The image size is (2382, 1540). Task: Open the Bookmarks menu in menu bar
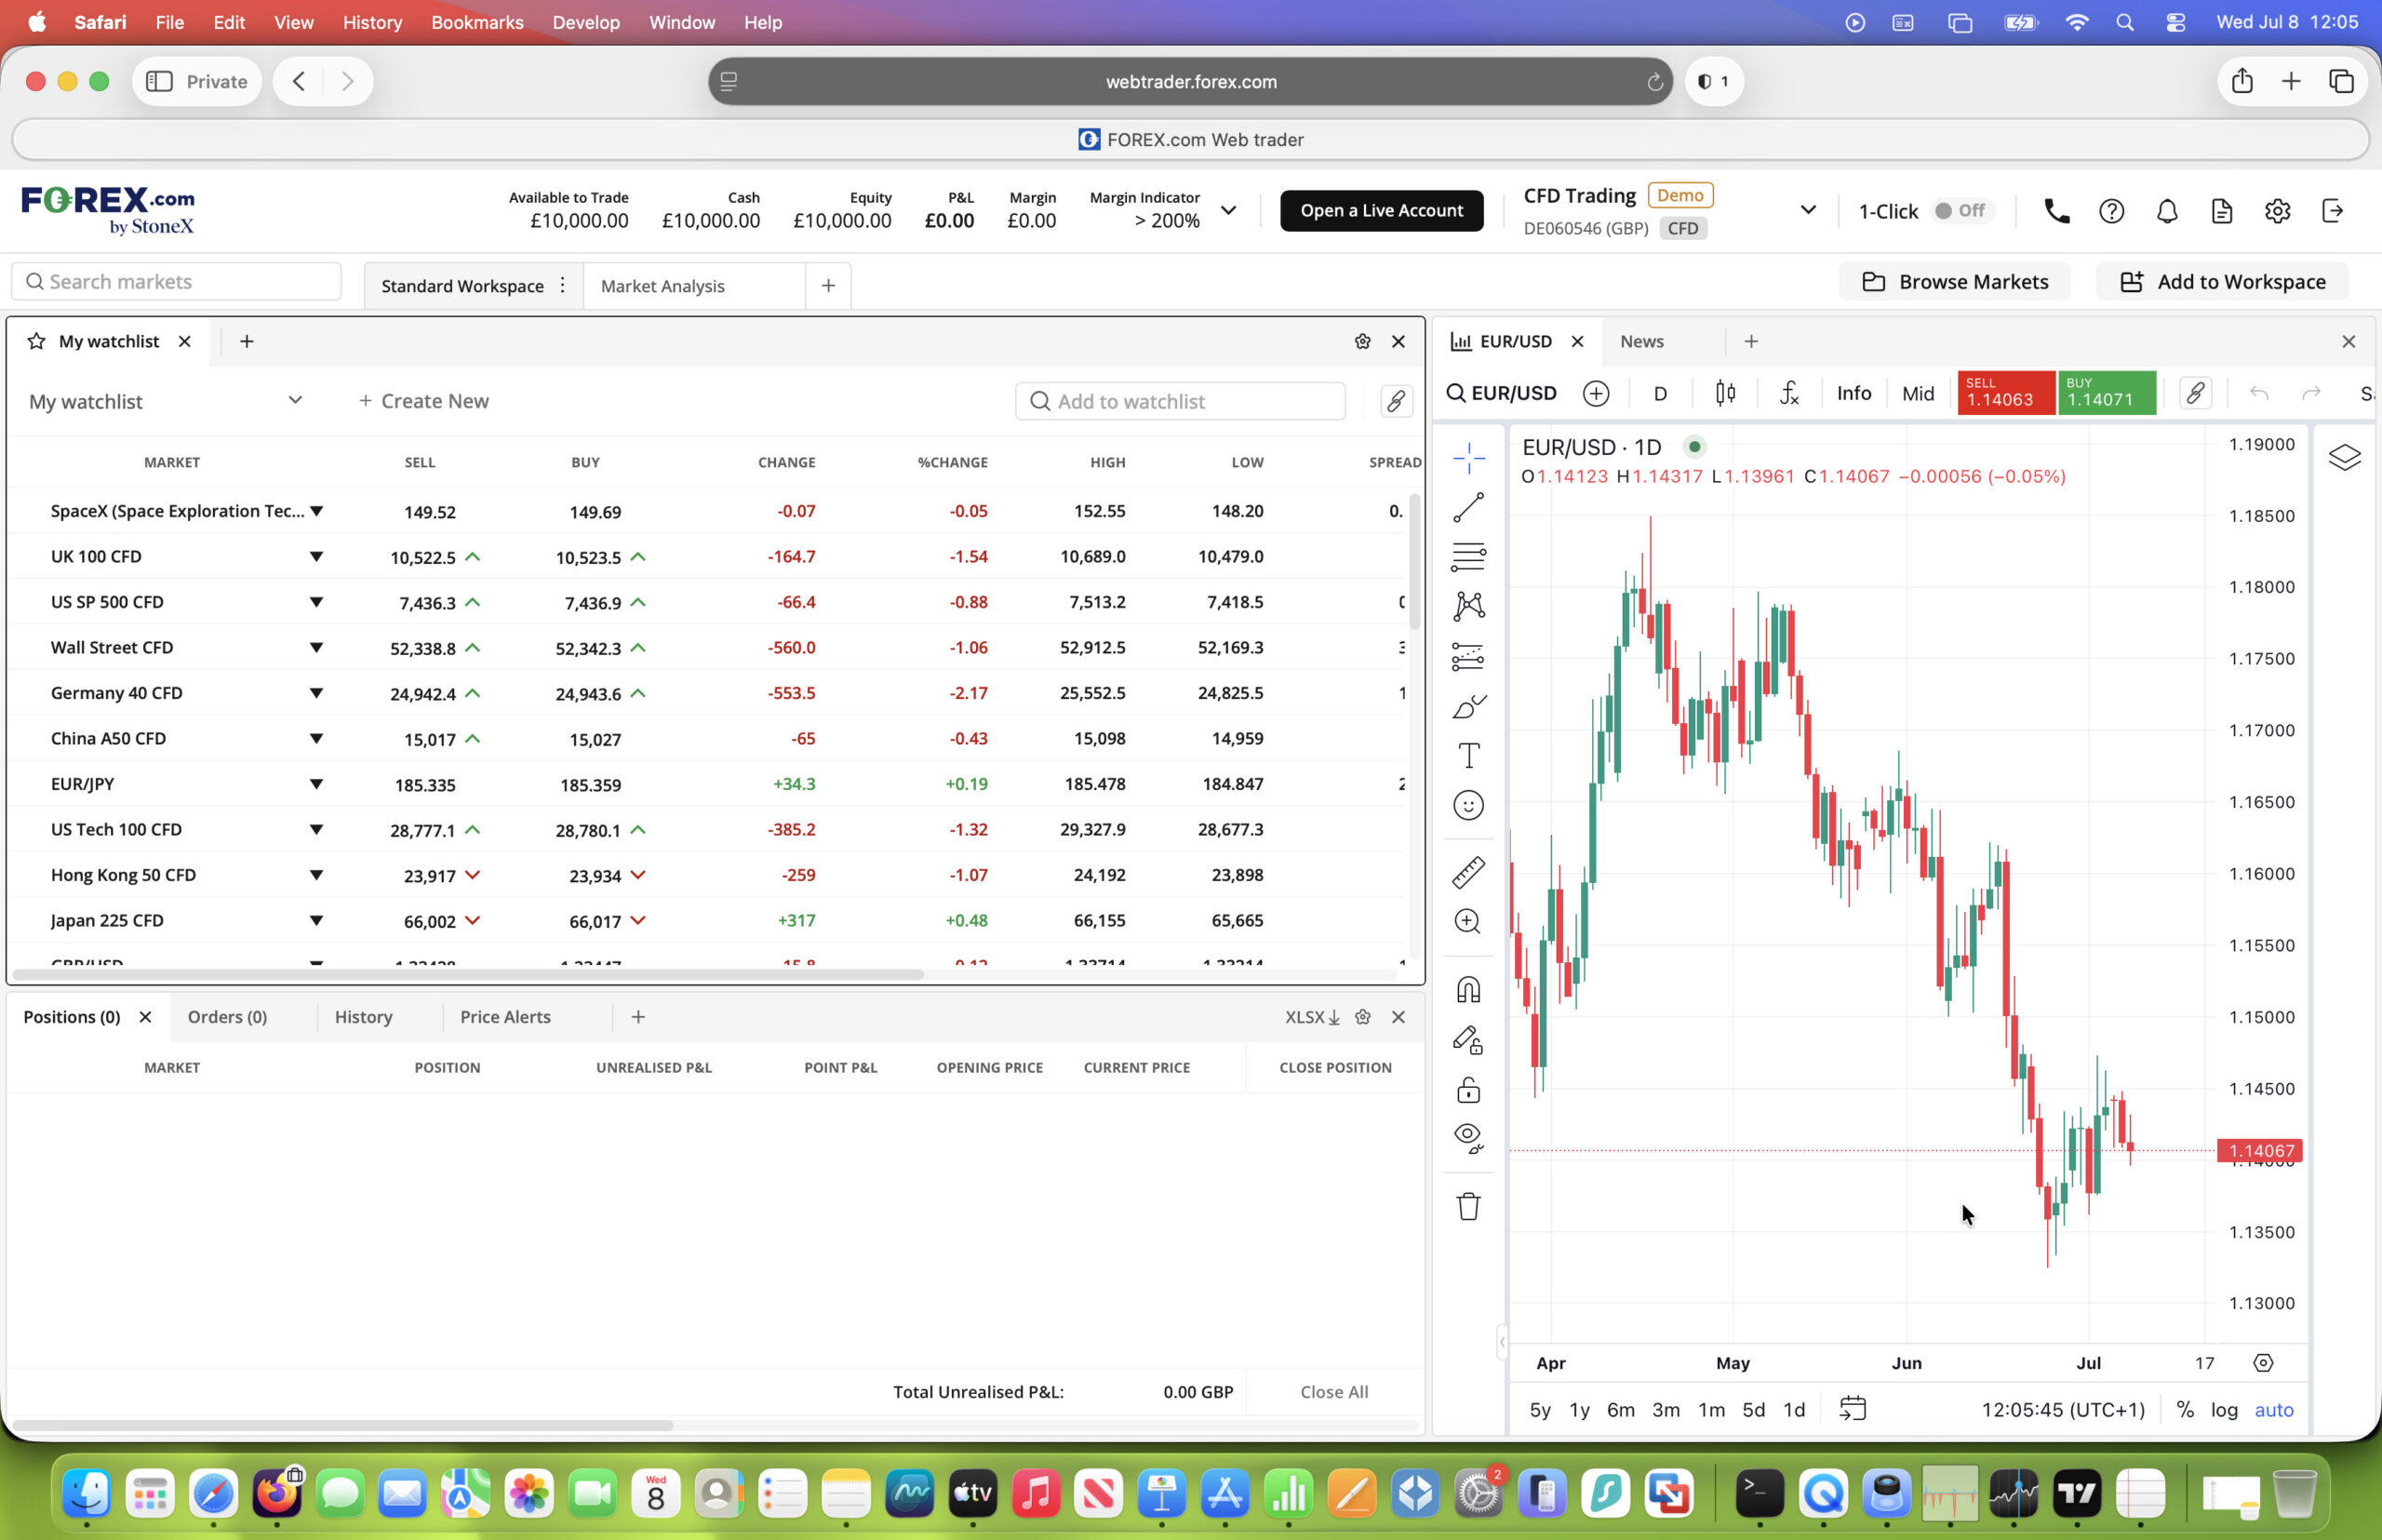coord(477,22)
